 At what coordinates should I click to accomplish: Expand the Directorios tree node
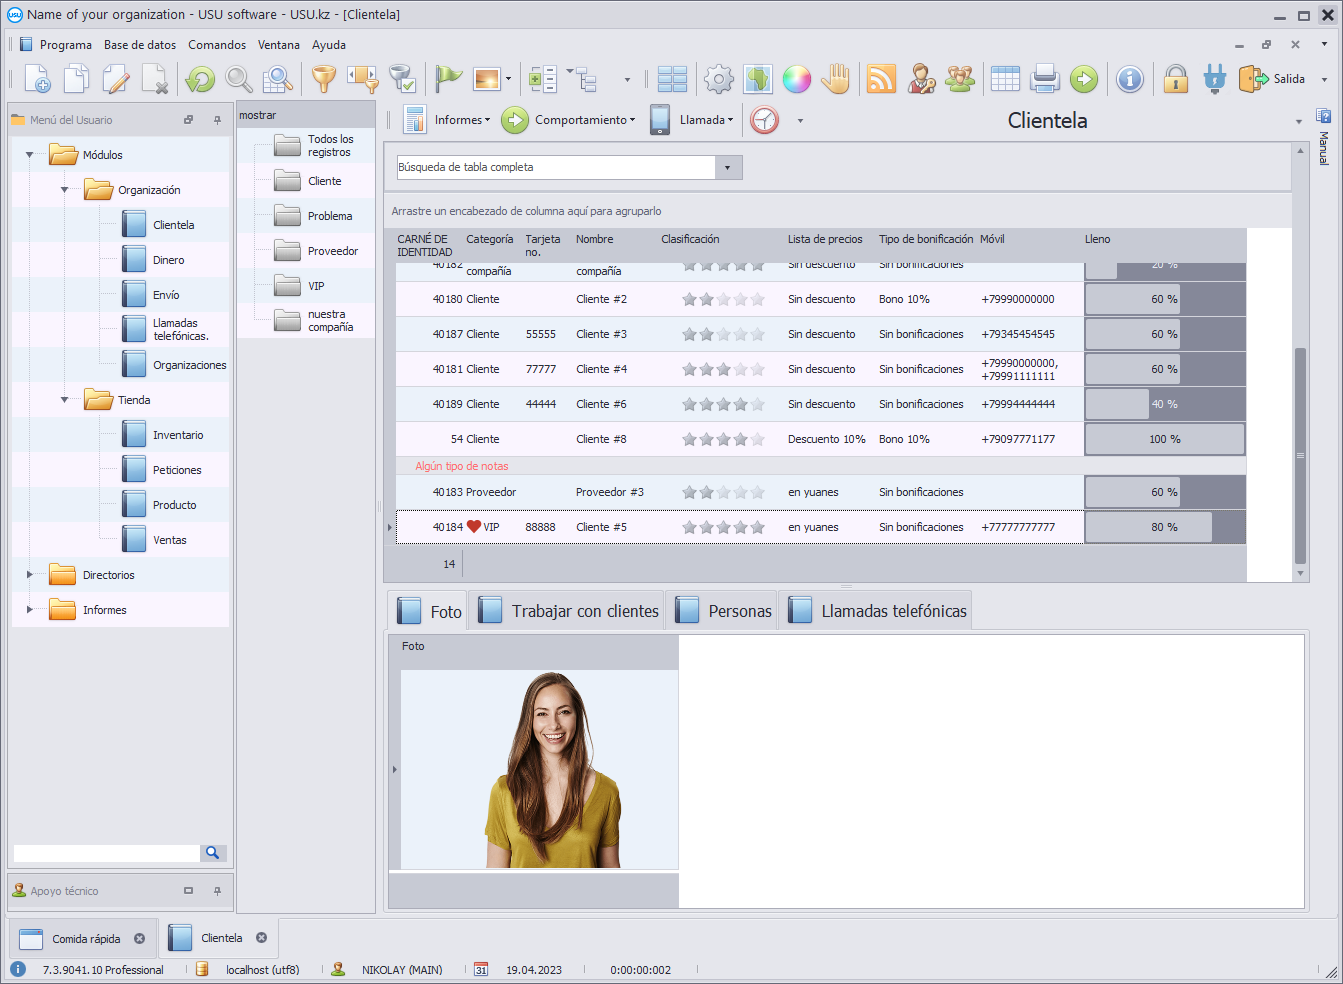pos(30,575)
